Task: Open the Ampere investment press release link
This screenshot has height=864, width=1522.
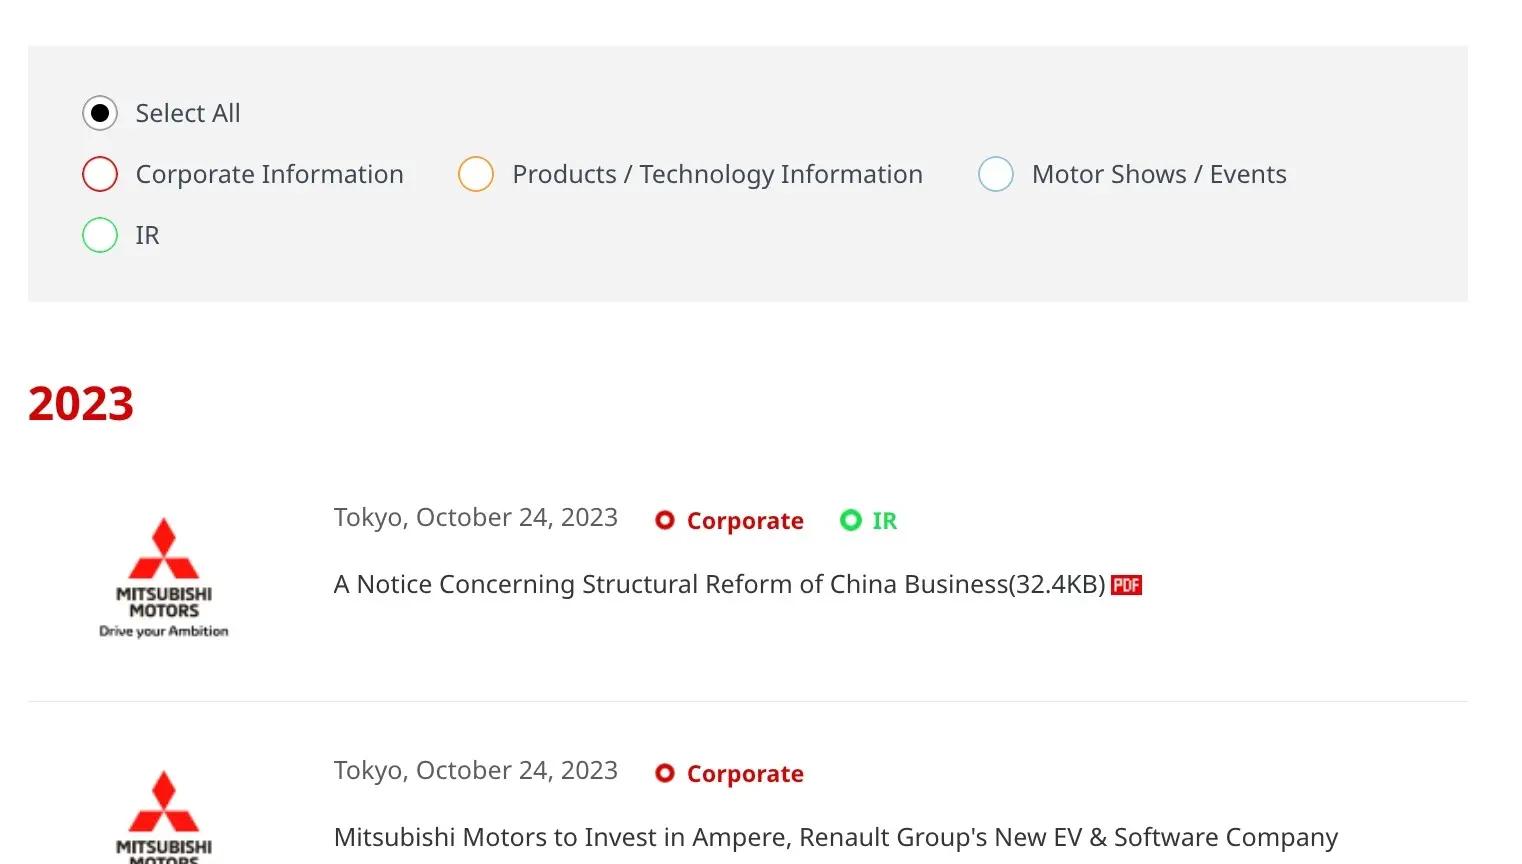Action: click(836, 837)
